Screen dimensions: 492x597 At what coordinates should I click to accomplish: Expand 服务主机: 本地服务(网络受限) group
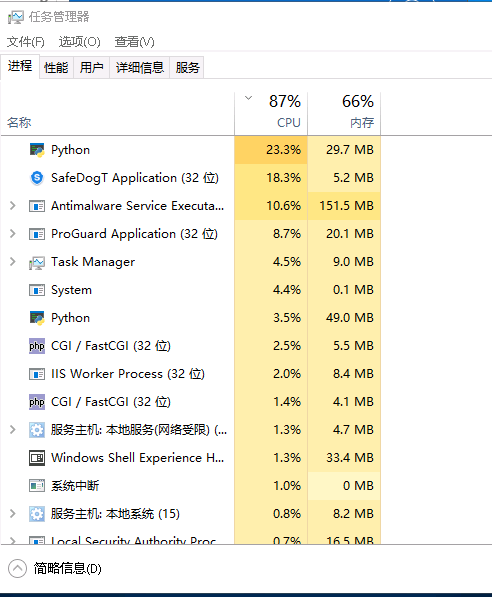point(13,429)
